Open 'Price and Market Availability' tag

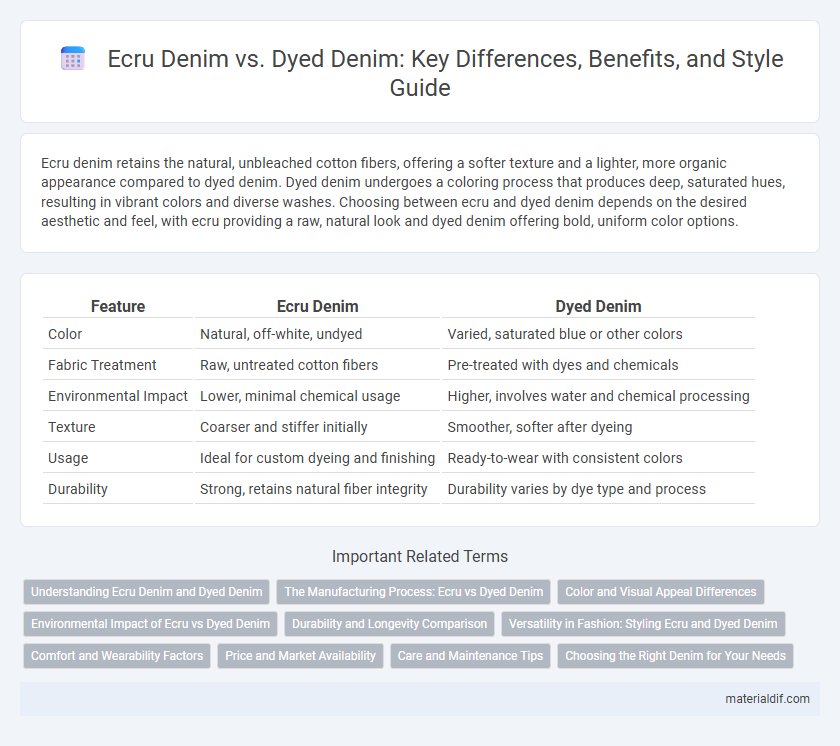pyautogui.click(x=300, y=656)
